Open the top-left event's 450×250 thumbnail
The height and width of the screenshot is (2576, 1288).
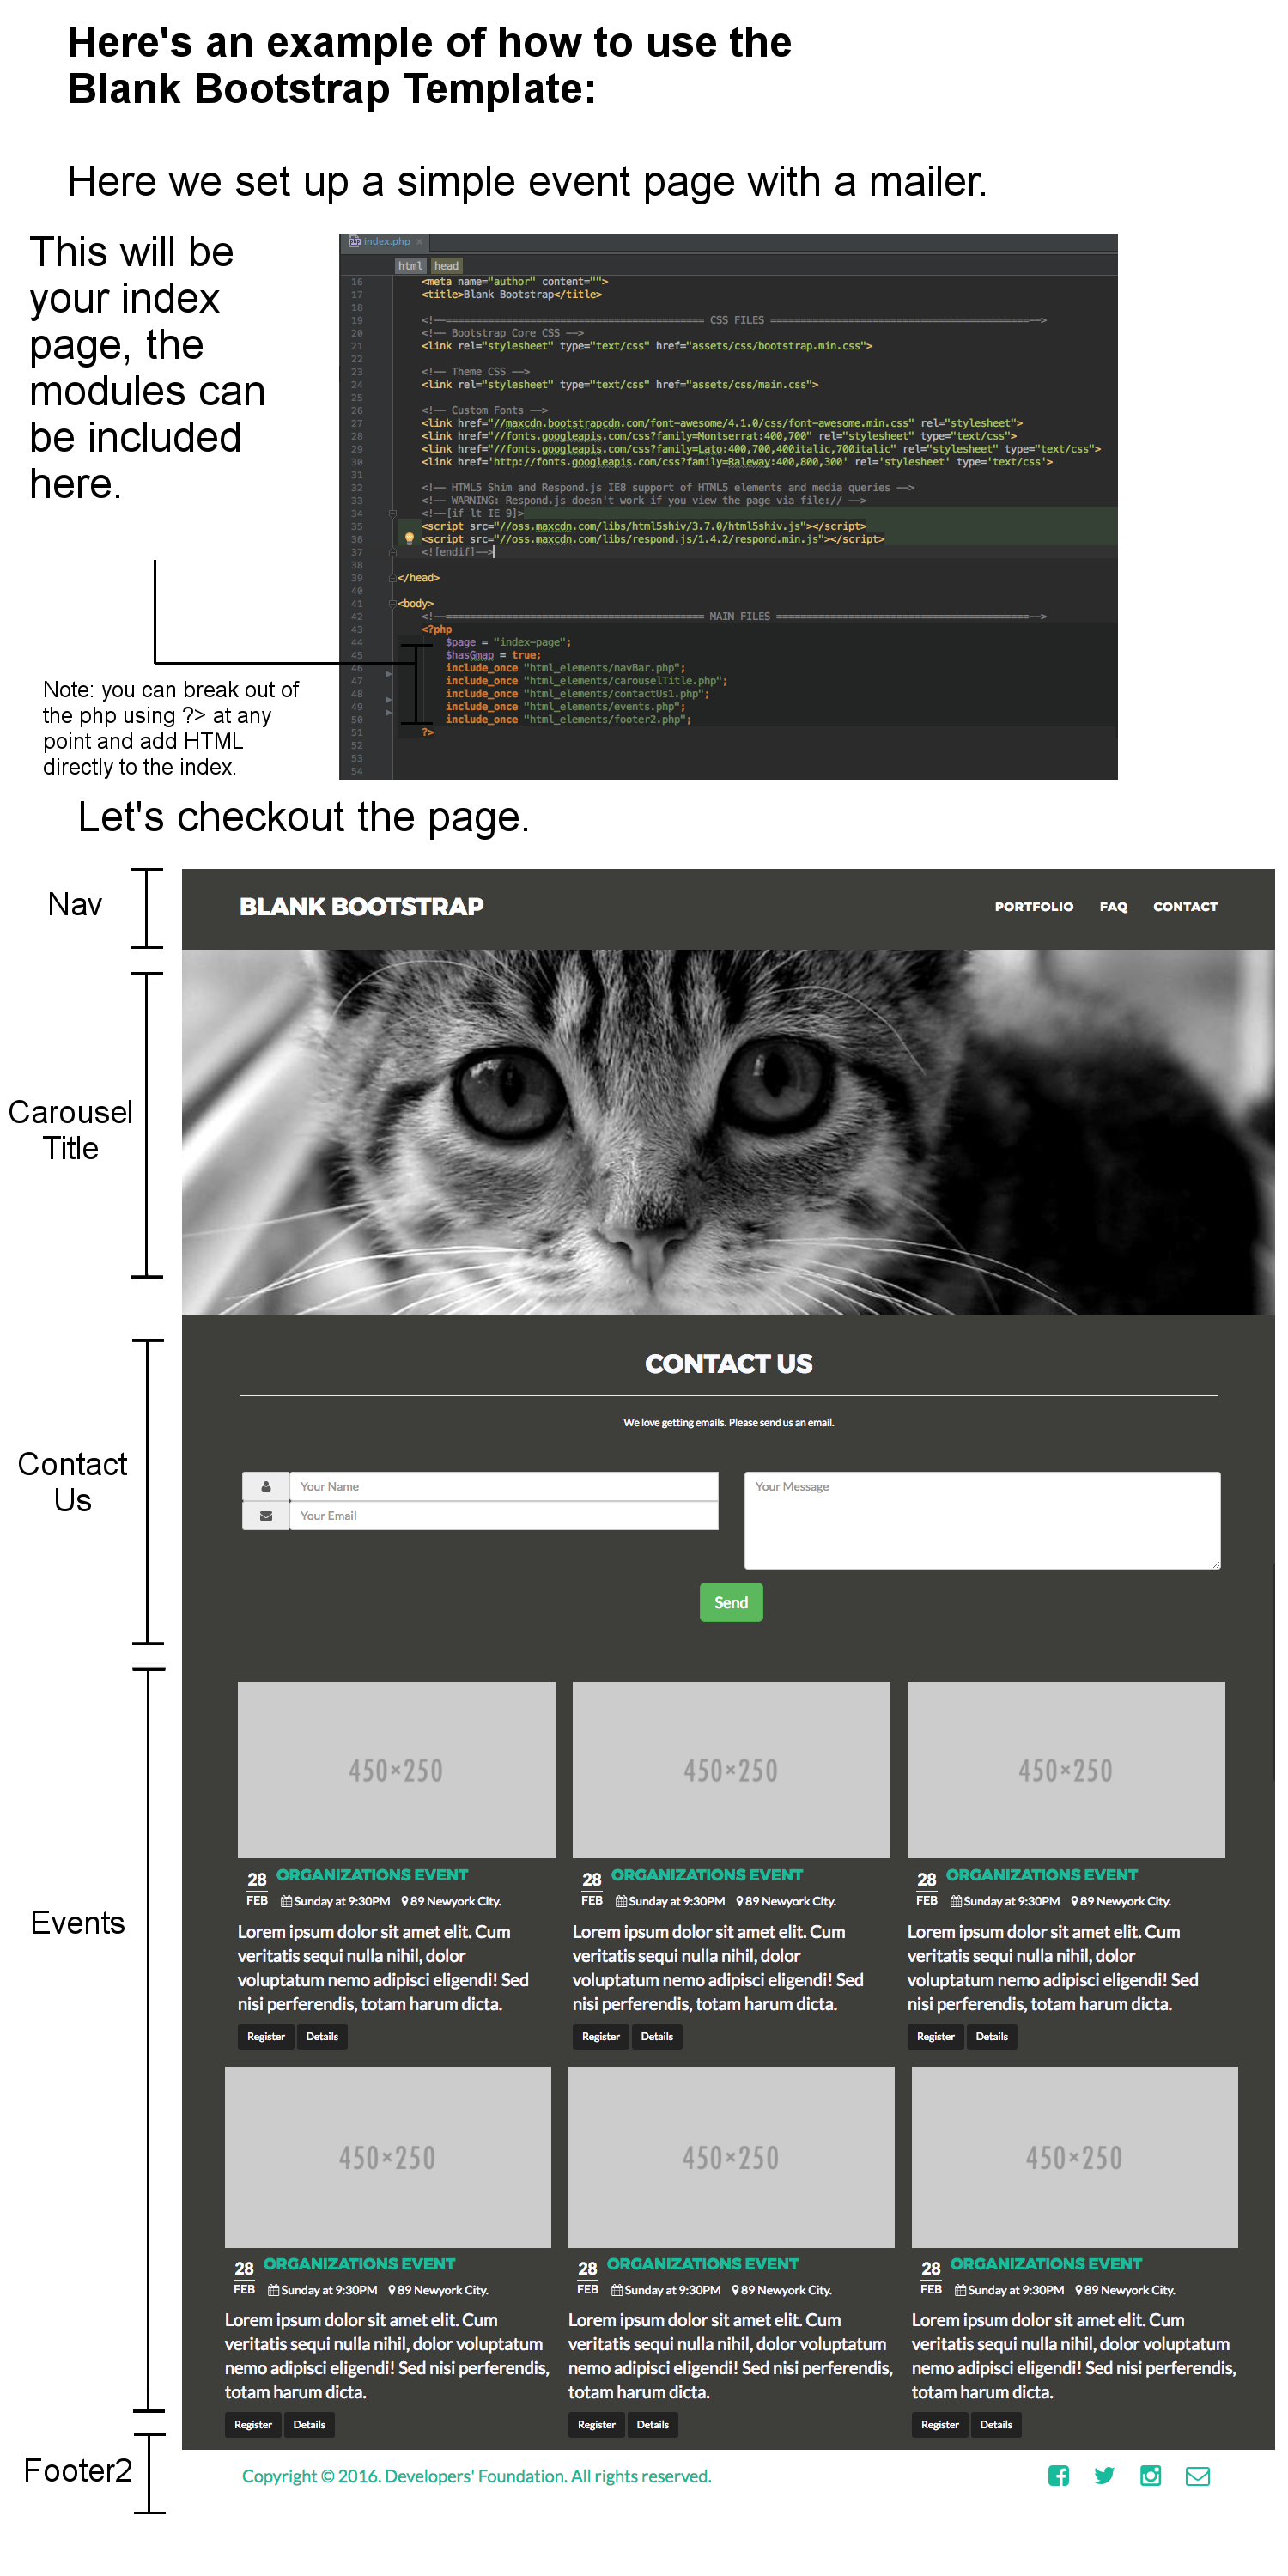396,1770
